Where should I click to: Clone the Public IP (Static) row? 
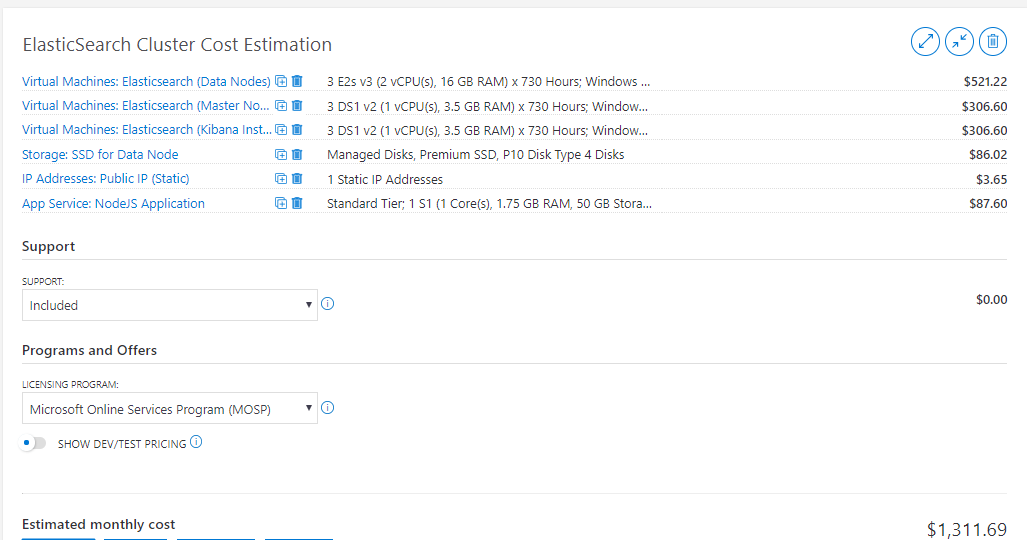281,179
